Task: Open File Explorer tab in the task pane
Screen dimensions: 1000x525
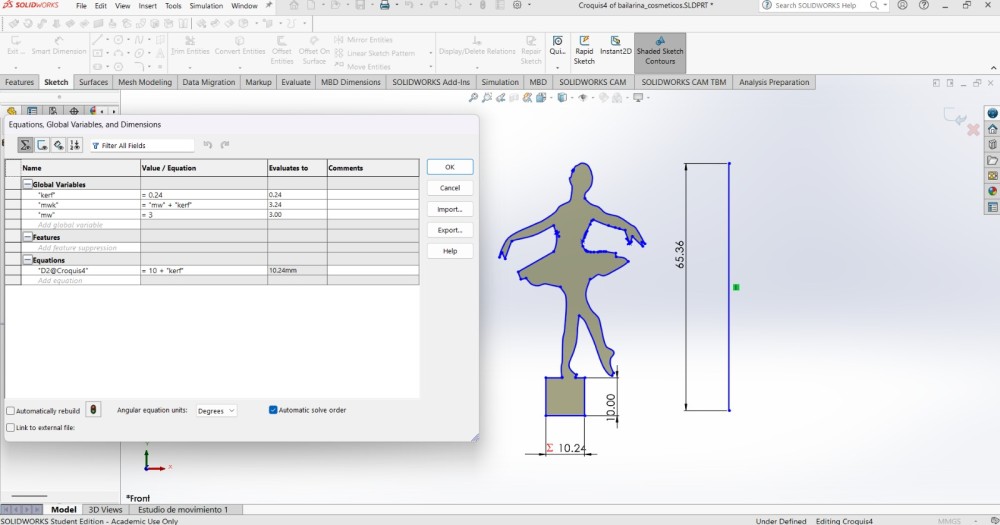Action: pyautogui.click(x=992, y=160)
